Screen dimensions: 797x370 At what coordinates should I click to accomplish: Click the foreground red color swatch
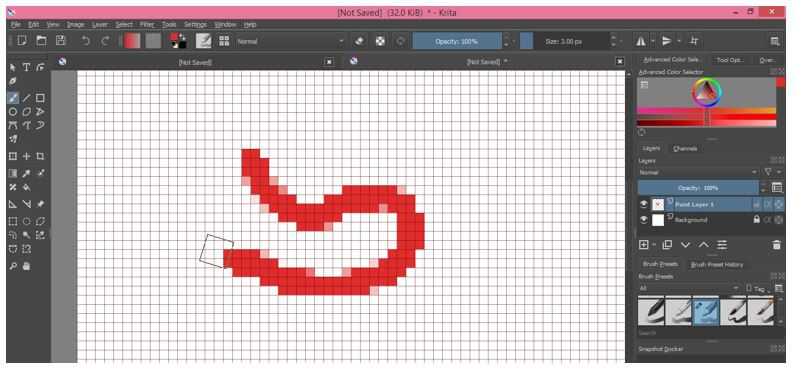(174, 37)
